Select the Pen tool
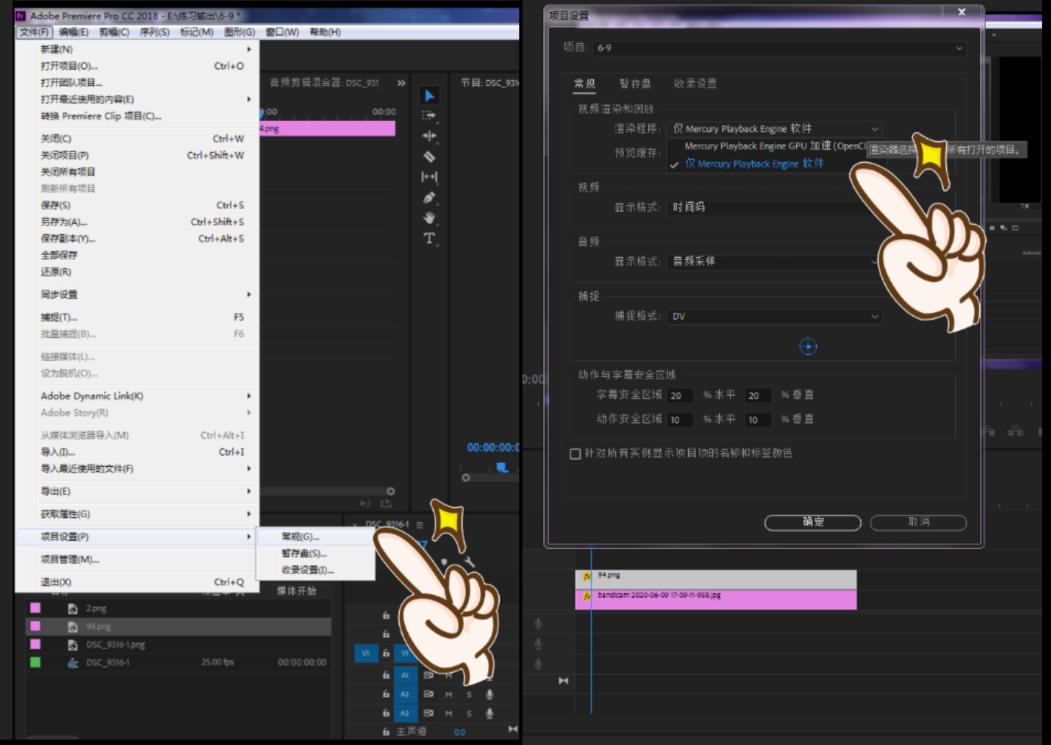Viewport: 1051px width, 745px height. pyautogui.click(x=429, y=197)
